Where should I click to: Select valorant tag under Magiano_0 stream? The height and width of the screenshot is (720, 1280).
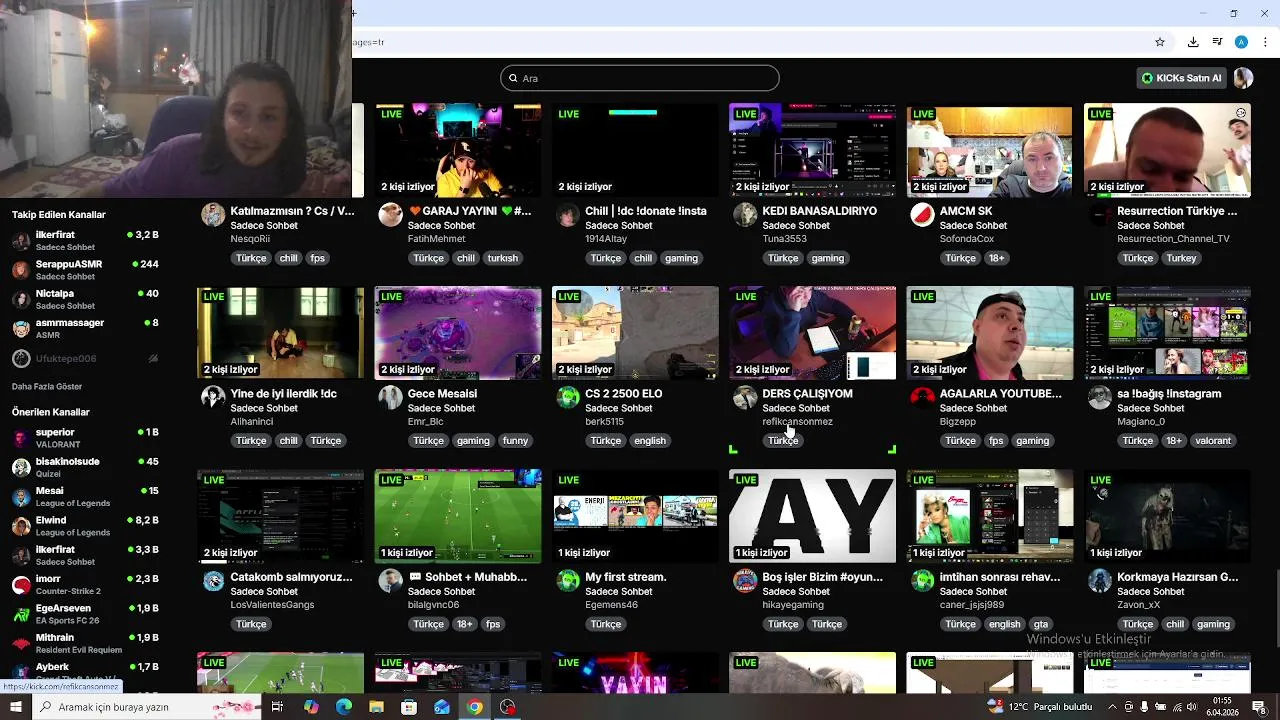coord(1213,441)
